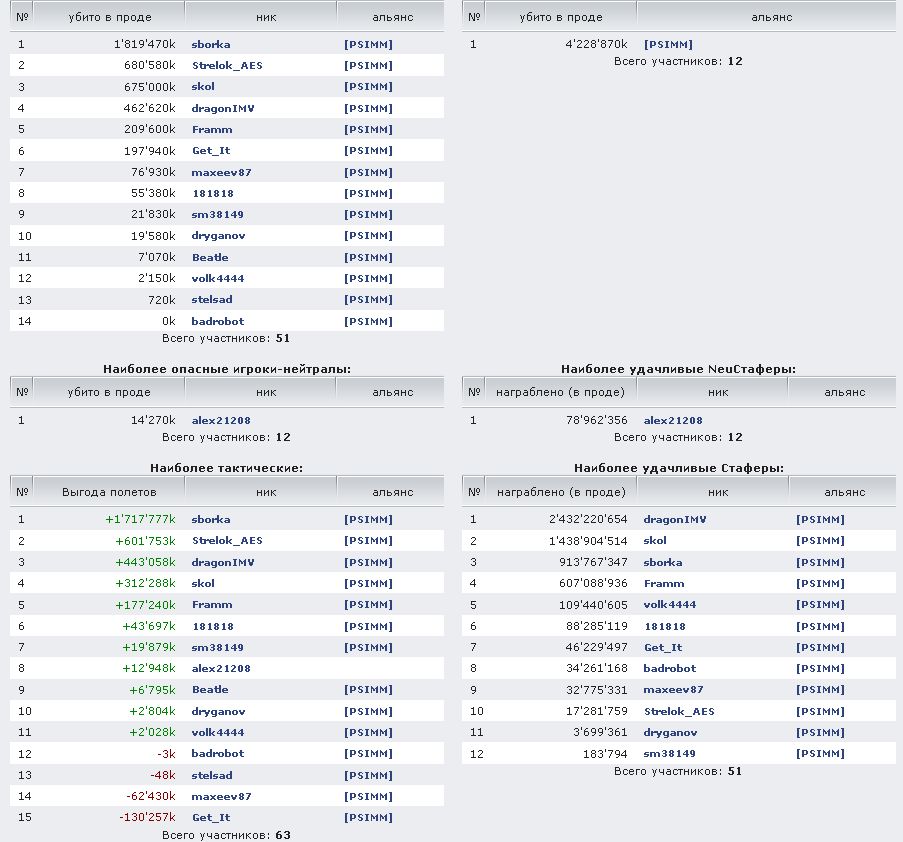Click 'альянс' header above the 4'228'870k row
This screenshot has height=842, width=903.
point(770,17)
